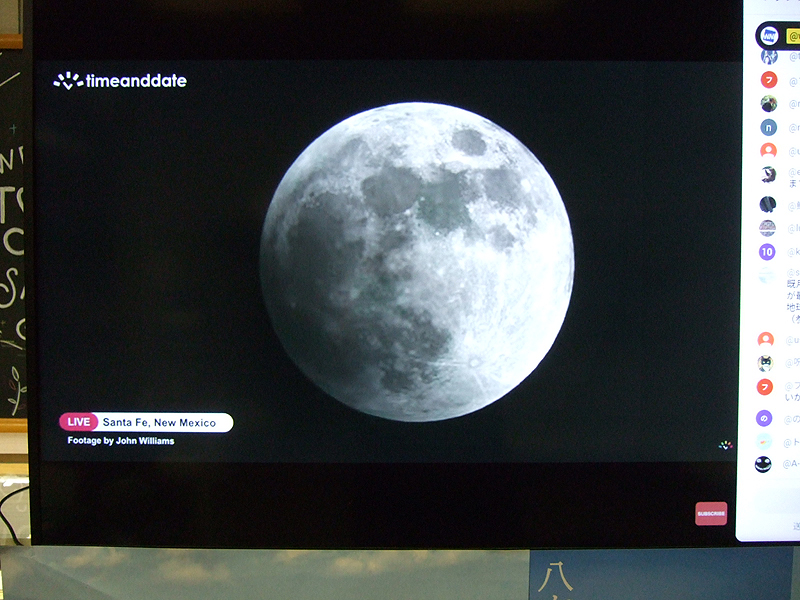Click the orange default-person avatar below purple 10
The image size is (800, 600).
[765, 340]
